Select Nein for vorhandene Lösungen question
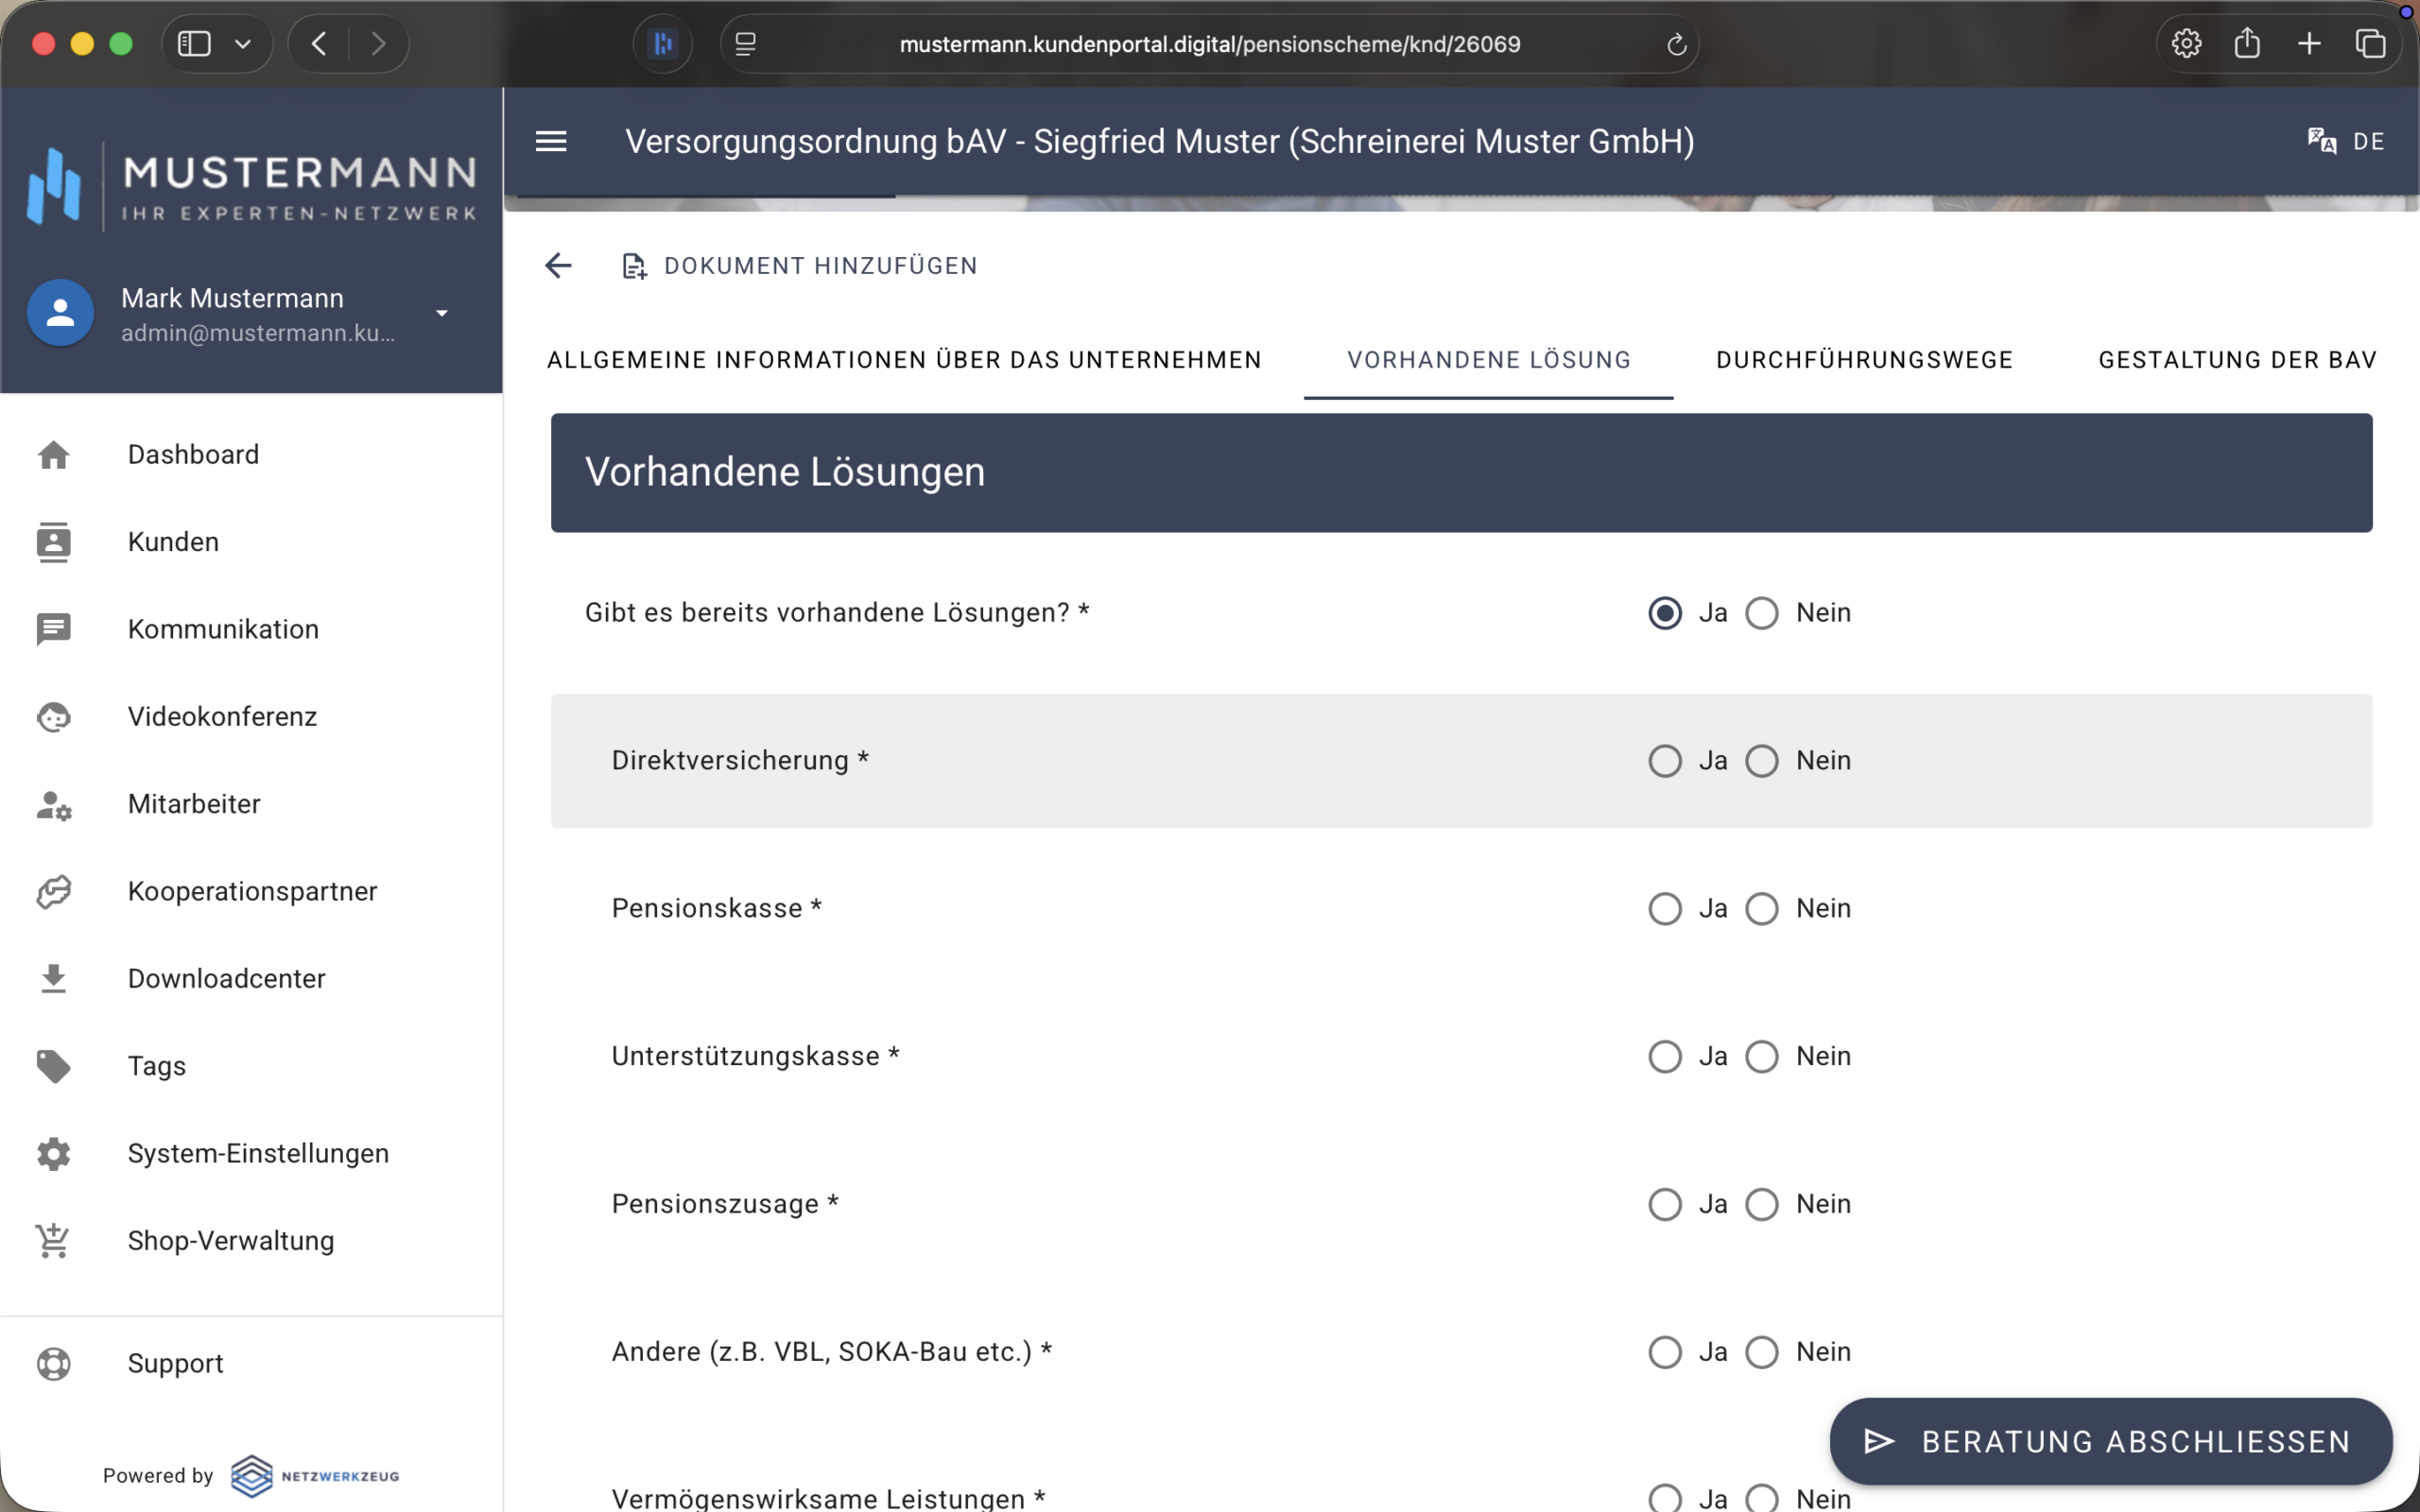Viewport: 2420px width, 1512px height. (x=1762, y=613)
